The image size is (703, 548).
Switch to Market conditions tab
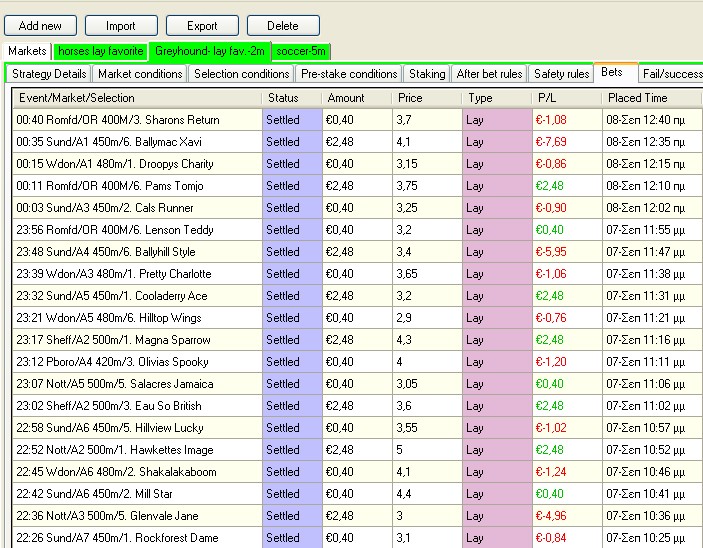coord(140,74)
